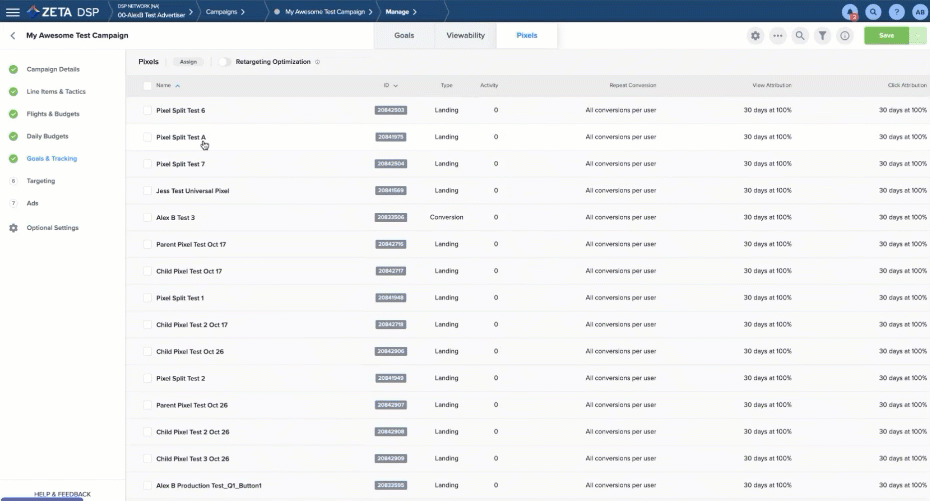Open Targeting in the left sidebar
Screen dimensions: 930x501
click(41, 181)
